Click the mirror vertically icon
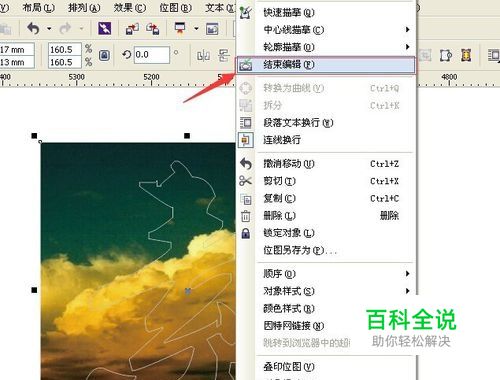 [x=224, y=55]
